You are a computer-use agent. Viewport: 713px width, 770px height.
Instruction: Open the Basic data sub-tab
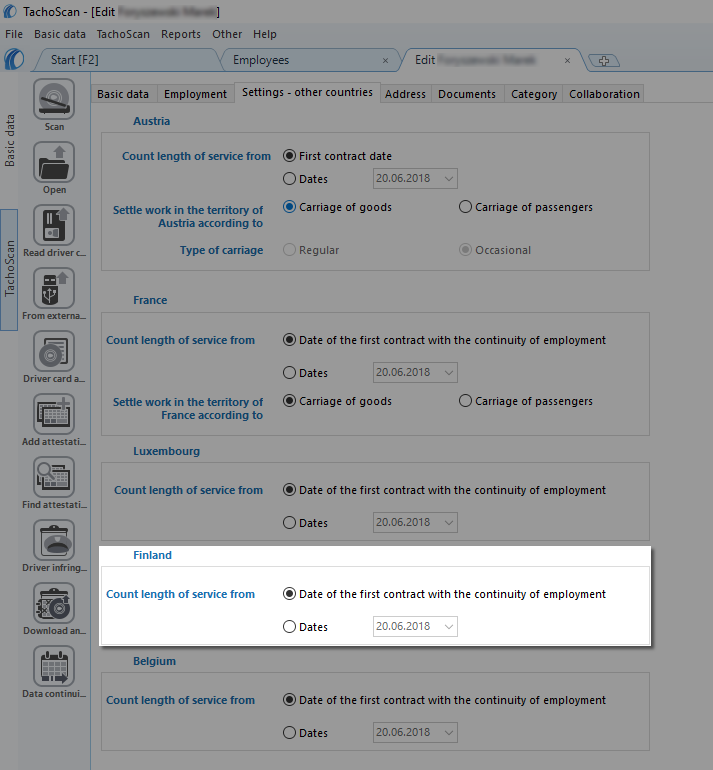[x=123, y=94]
